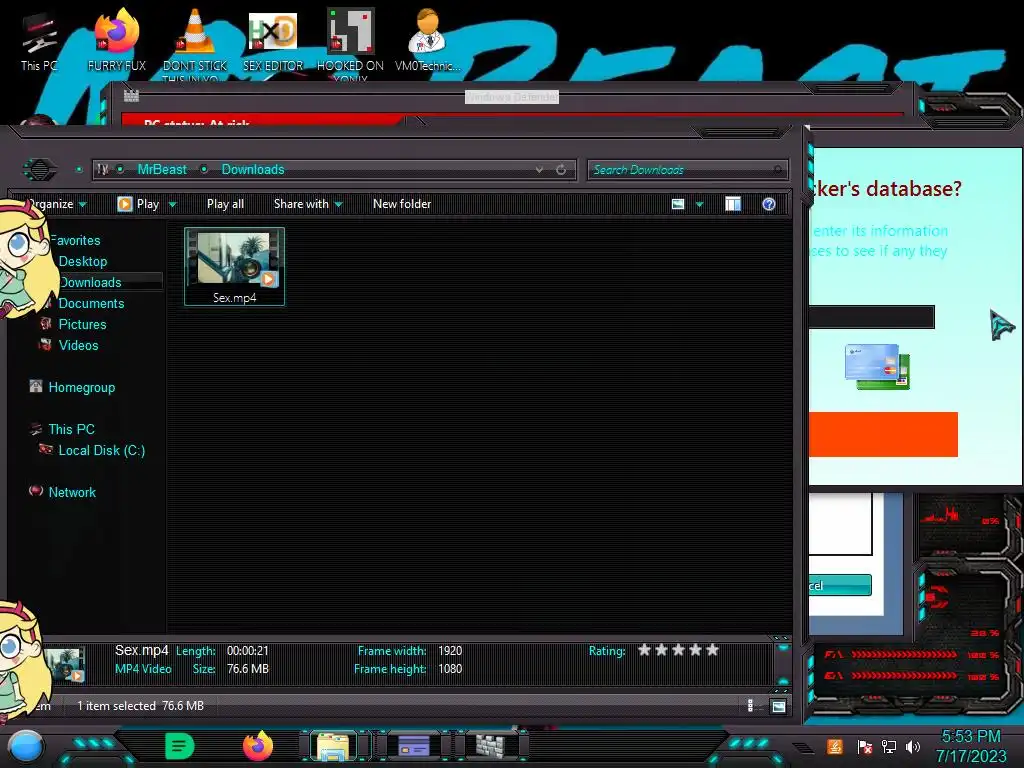The image size is (1024, 768).
Task: Open Firefox from the taskbar
Action: 258,746
